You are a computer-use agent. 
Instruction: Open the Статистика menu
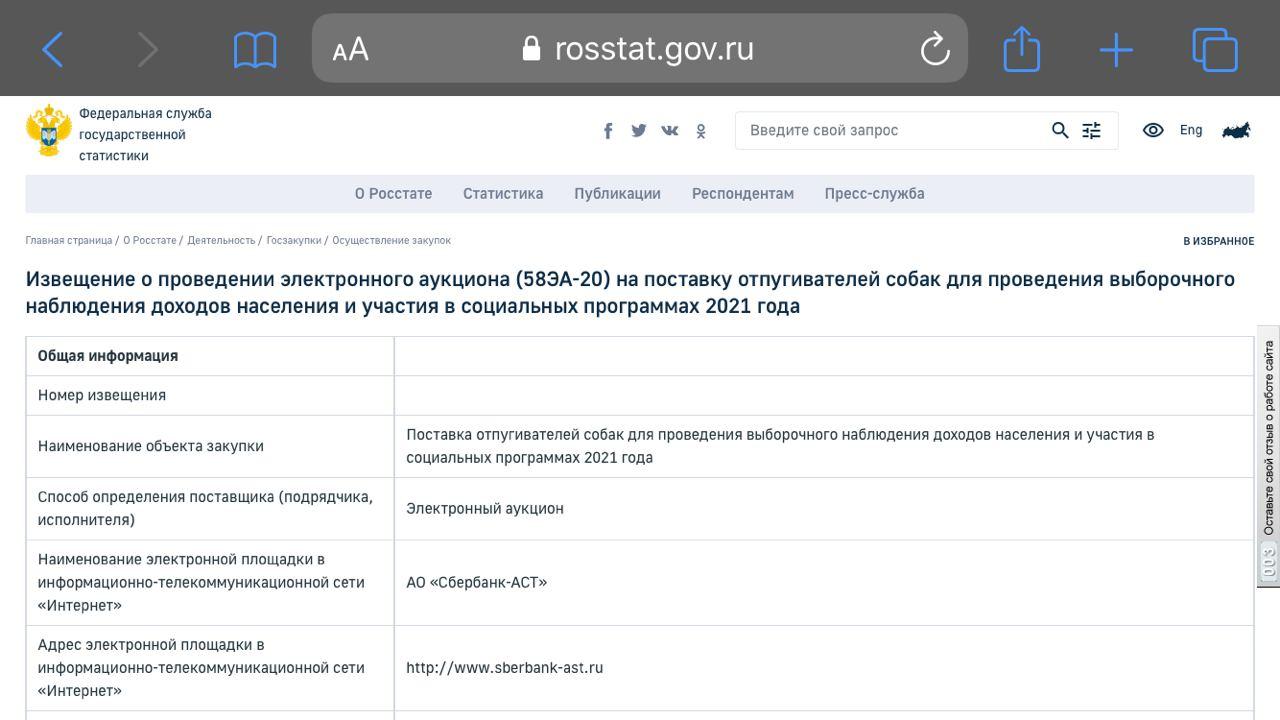pyautogui.click(x=503, y=194)
